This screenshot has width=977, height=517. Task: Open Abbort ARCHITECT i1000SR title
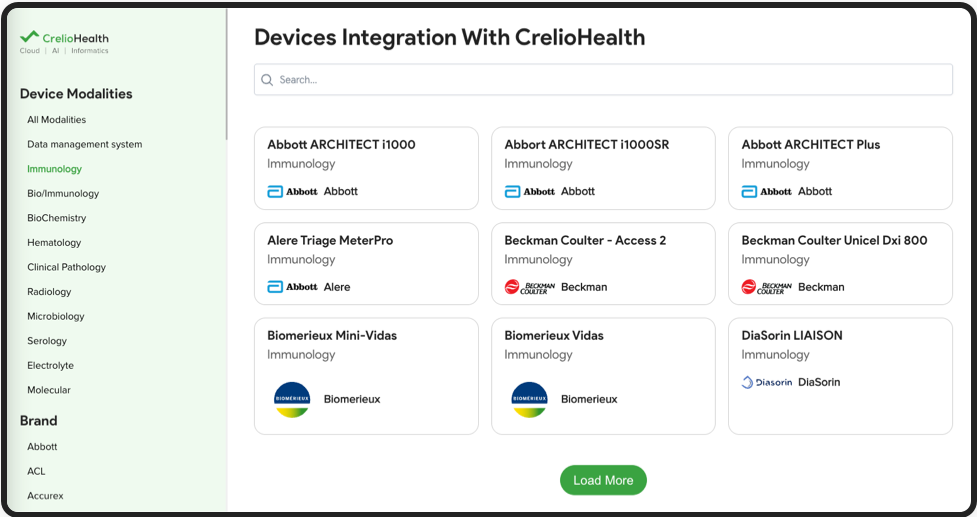coord(587,145)
